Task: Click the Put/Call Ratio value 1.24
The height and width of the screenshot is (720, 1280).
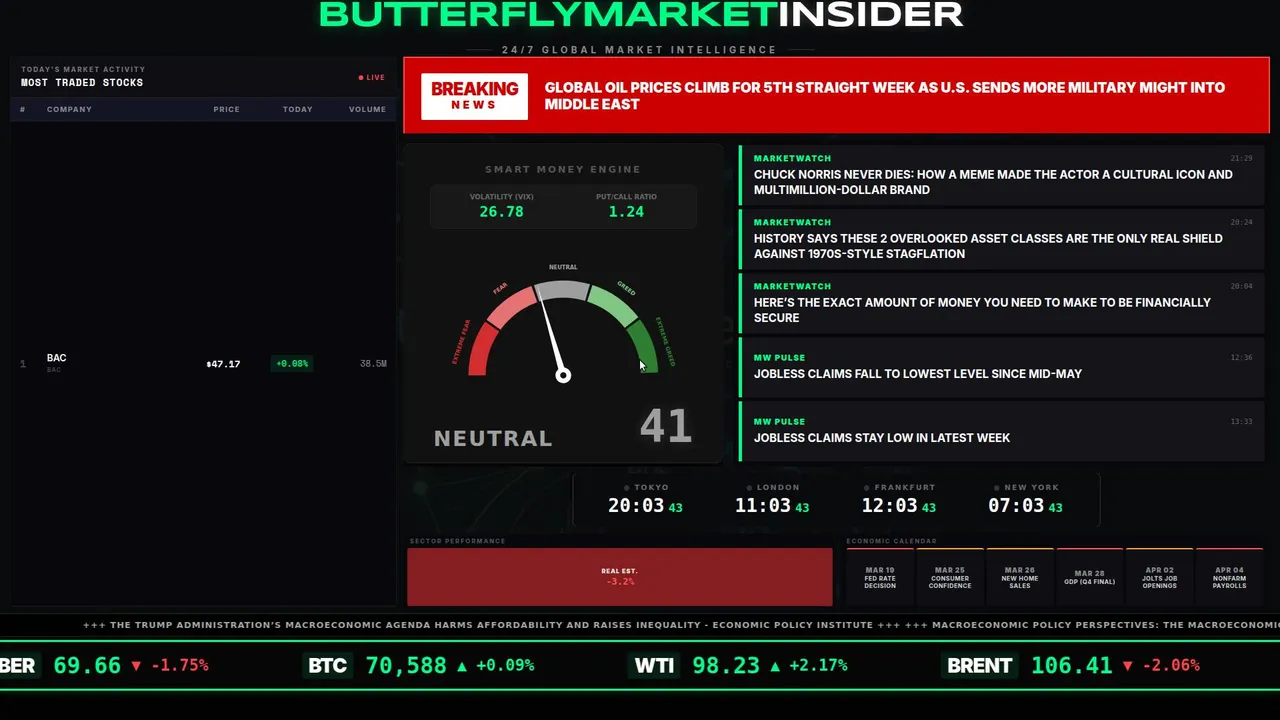Action: click(x=626, y=211)
